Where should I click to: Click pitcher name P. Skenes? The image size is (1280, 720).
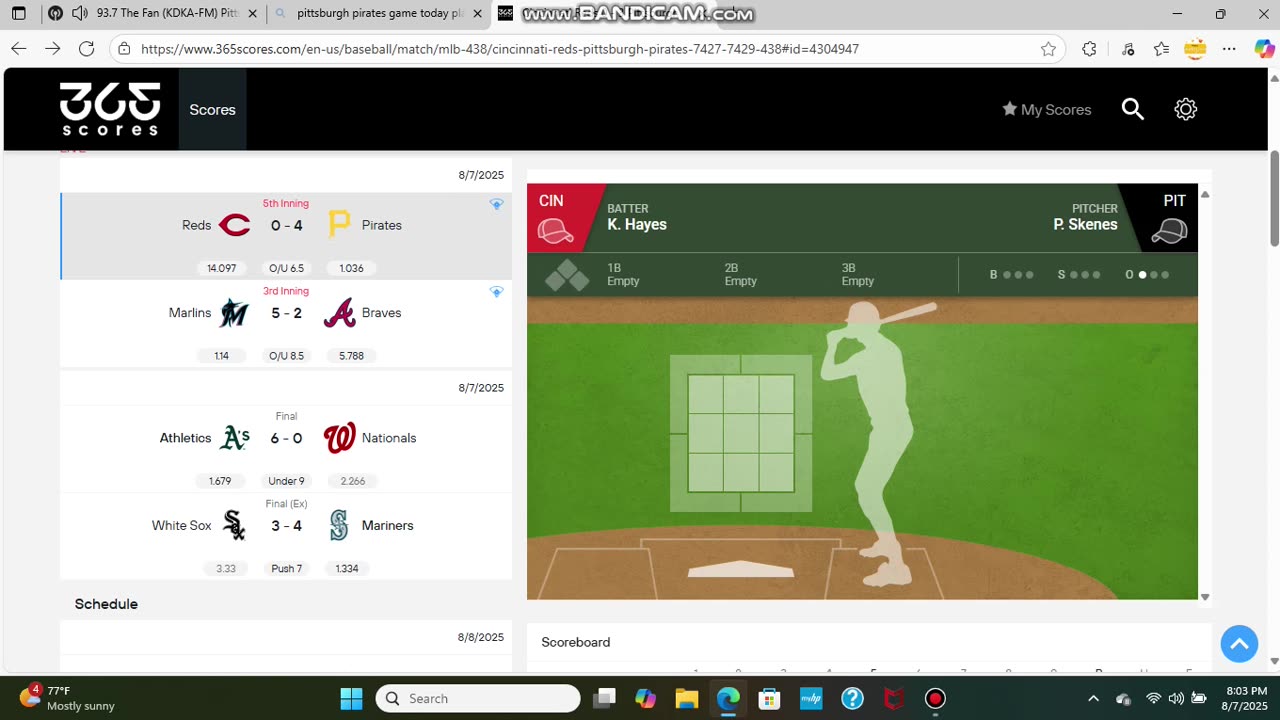[x=1085, y=225]
